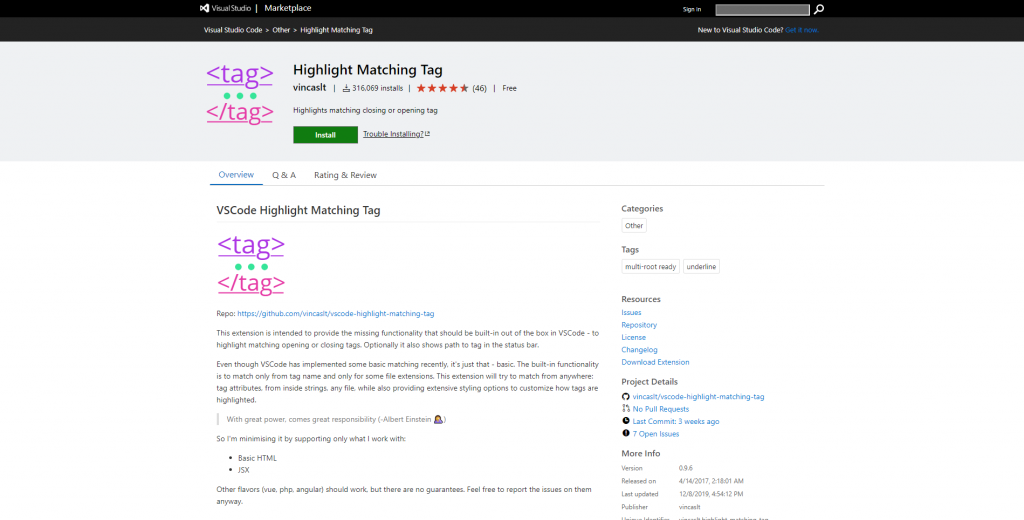Screen dimensions: 1024x520
Task: Click the version value 0.9.6
Action: point(686,468)
